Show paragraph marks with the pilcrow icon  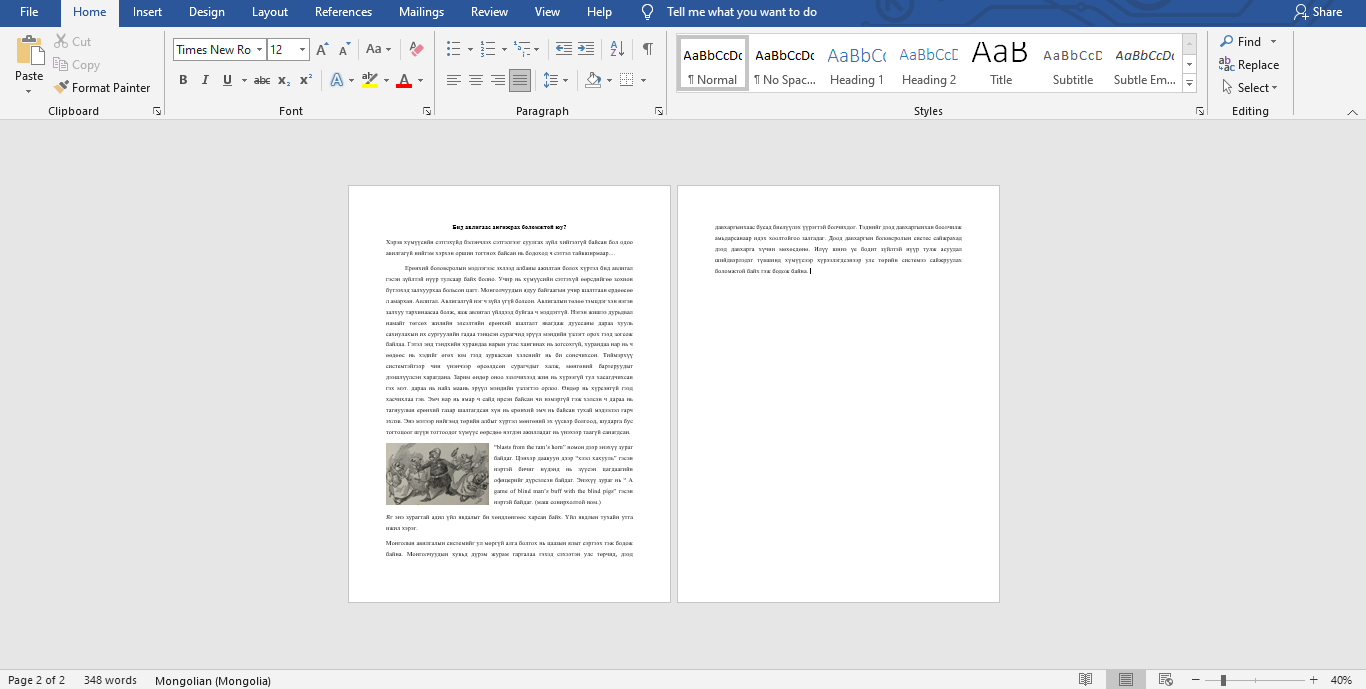[648, 49]
